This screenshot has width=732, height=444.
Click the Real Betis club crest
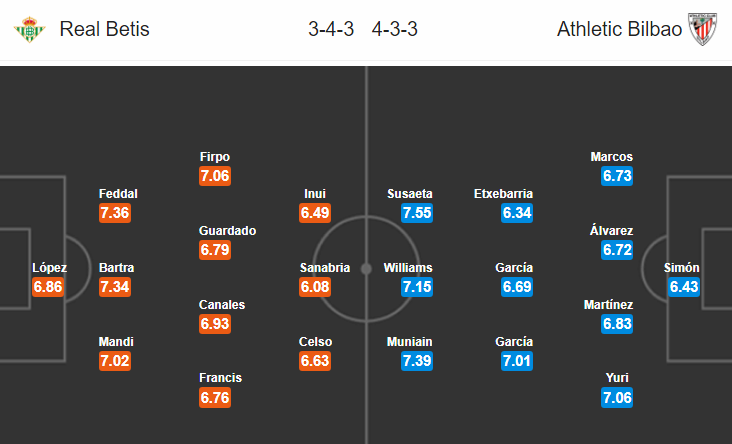(29, 29)
